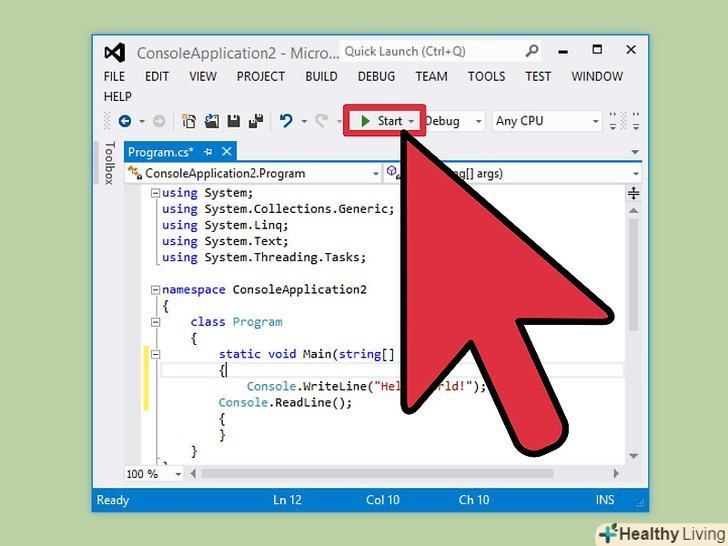The width and height of the screenshot is (728, 546).
Task: Click the vertical scrollbar down arrow
Action: click(634, 456)
